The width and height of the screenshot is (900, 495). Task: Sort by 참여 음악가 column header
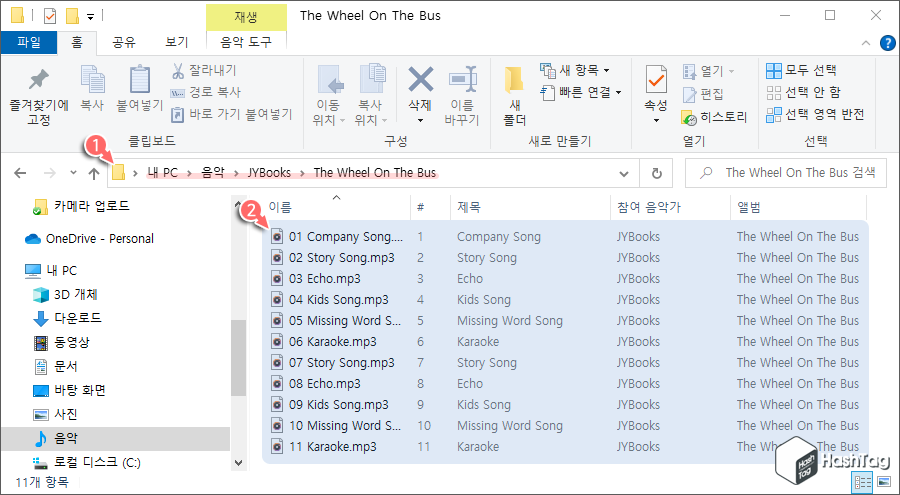(x=670, y=207)
